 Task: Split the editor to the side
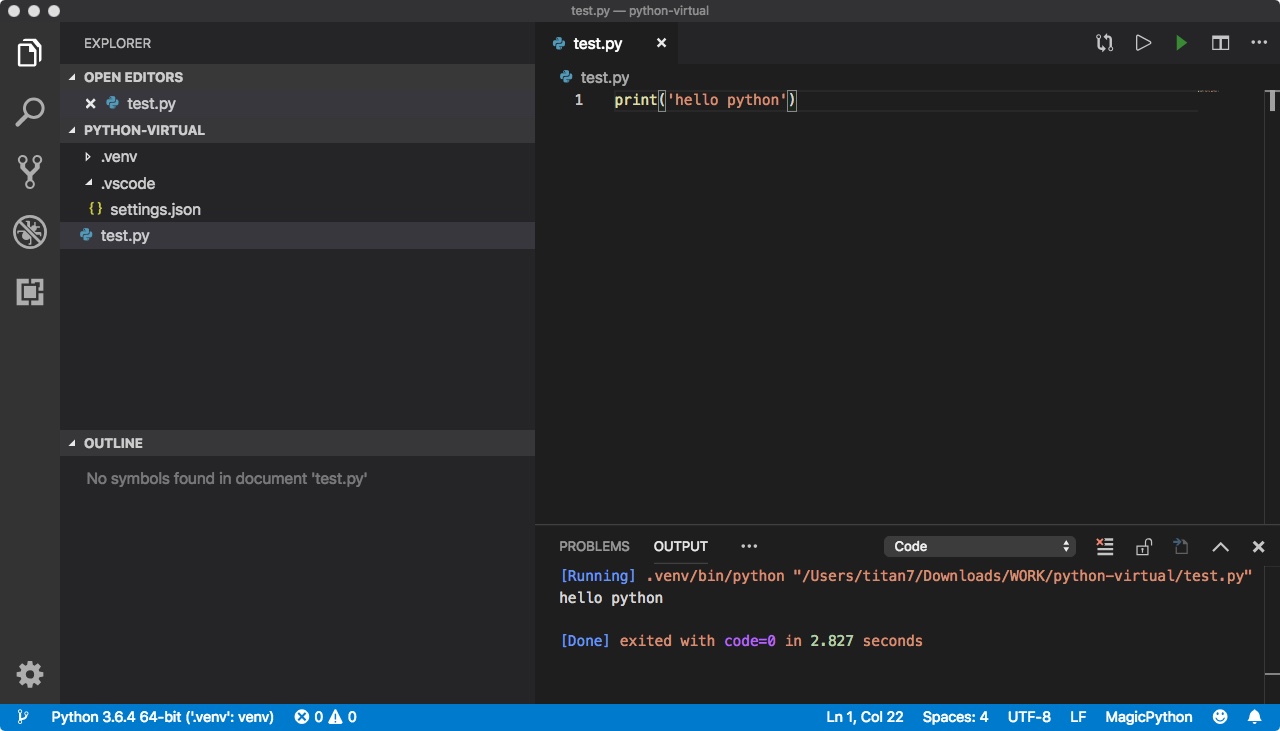pos(1220,43)
